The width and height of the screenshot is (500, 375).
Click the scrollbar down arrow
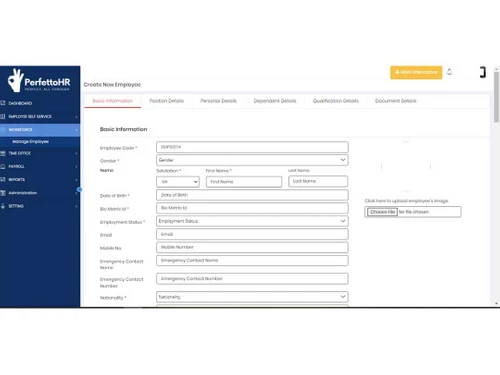(496, 304)
